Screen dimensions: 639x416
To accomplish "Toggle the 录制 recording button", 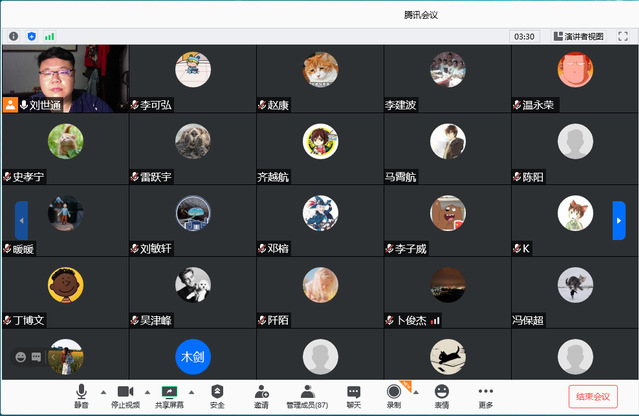I will pyautogui.click(x=394, y=396).
